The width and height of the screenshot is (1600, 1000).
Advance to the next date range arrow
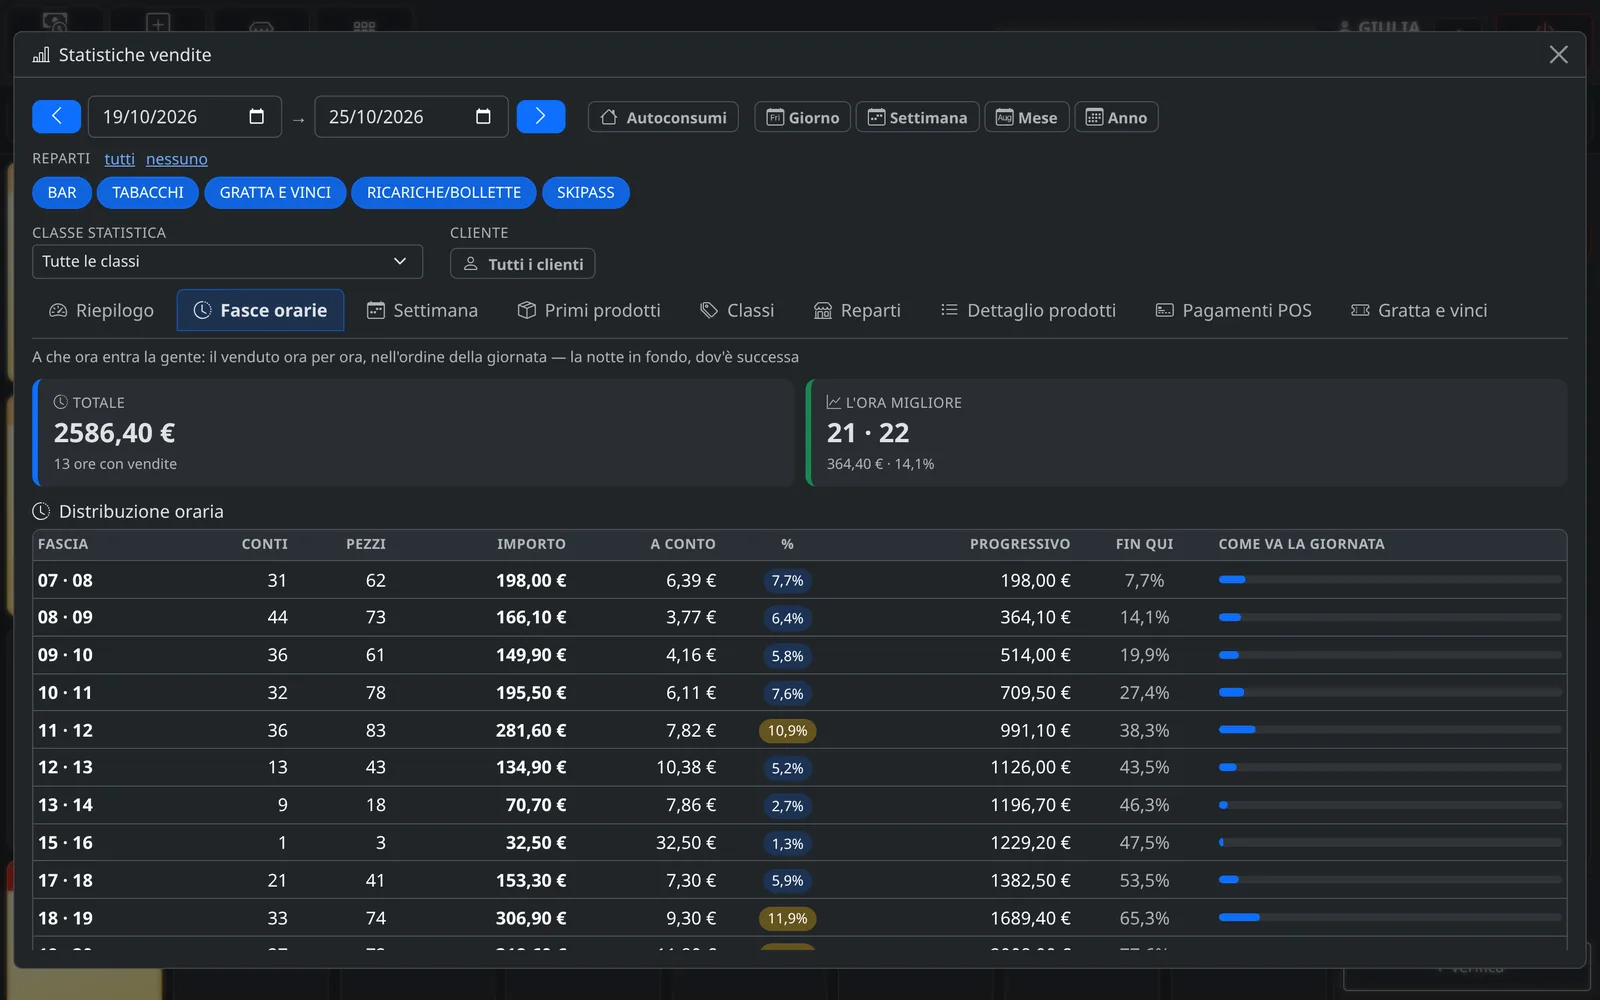point(541,117)
